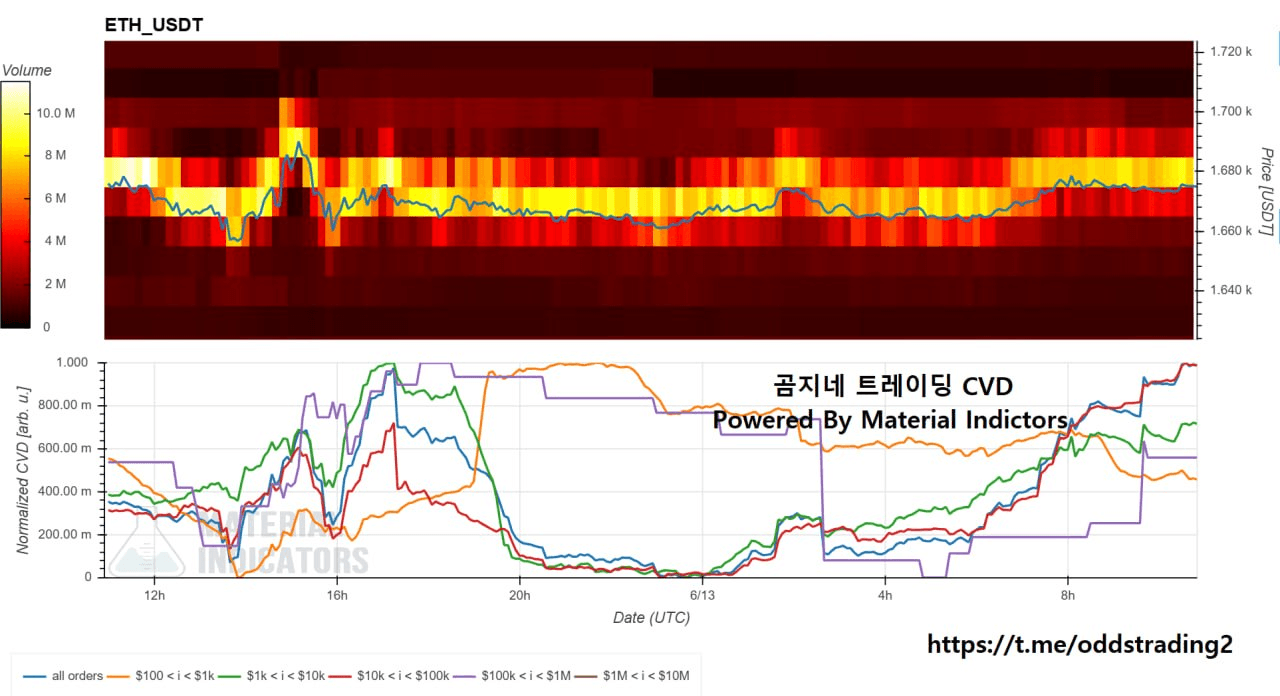The image size is (1280, 696).
Task: Click the purple line glyph in legend
Action: pos(465,676)
